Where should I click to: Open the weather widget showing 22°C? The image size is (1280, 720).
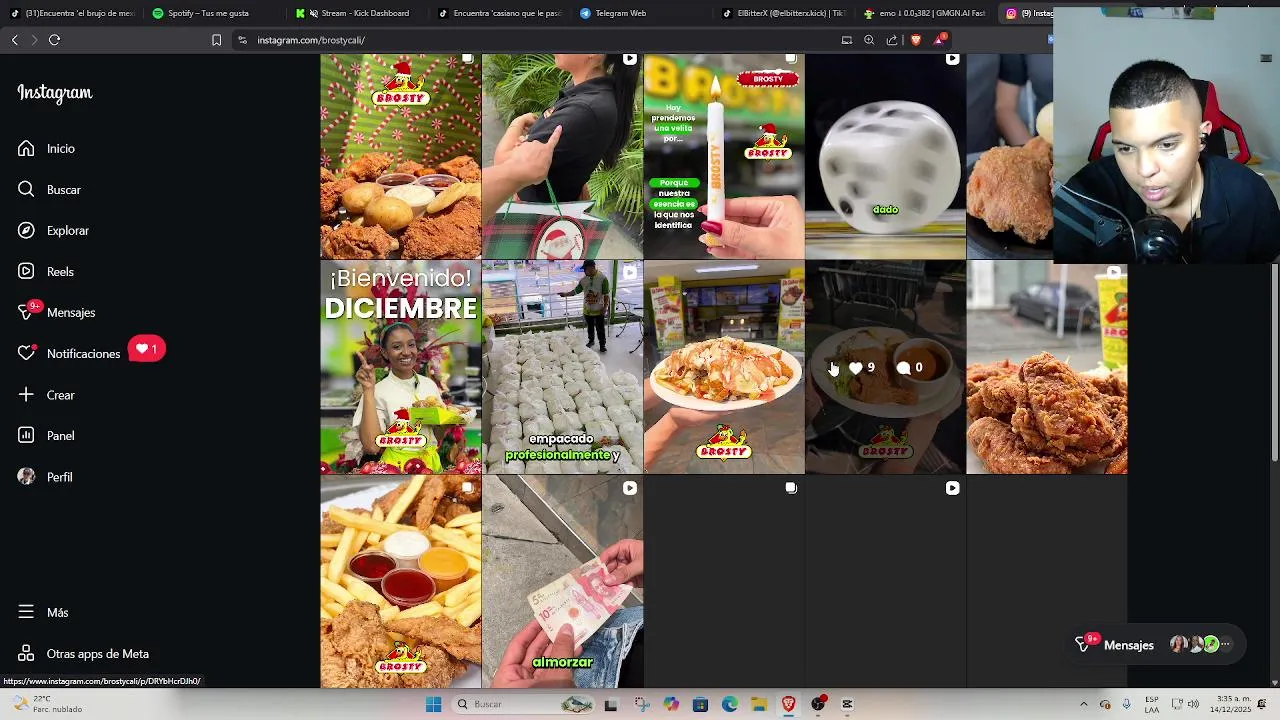click(46, 704)
